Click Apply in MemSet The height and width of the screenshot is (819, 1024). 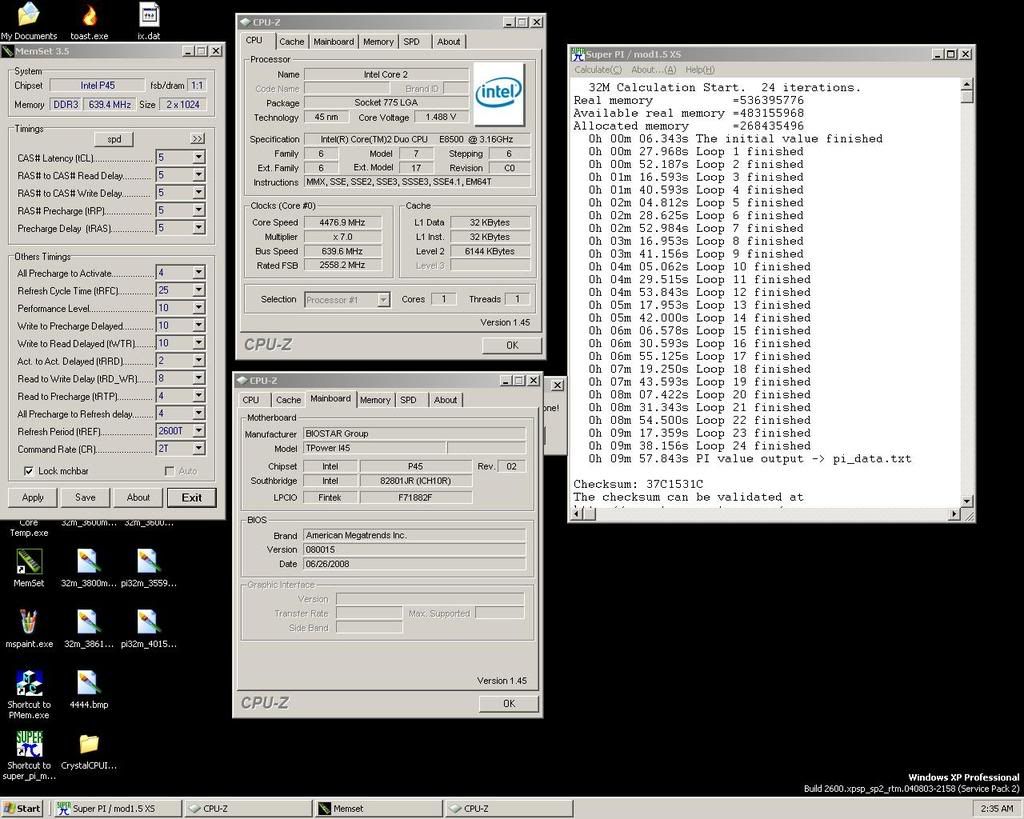[x=33, y=498]
